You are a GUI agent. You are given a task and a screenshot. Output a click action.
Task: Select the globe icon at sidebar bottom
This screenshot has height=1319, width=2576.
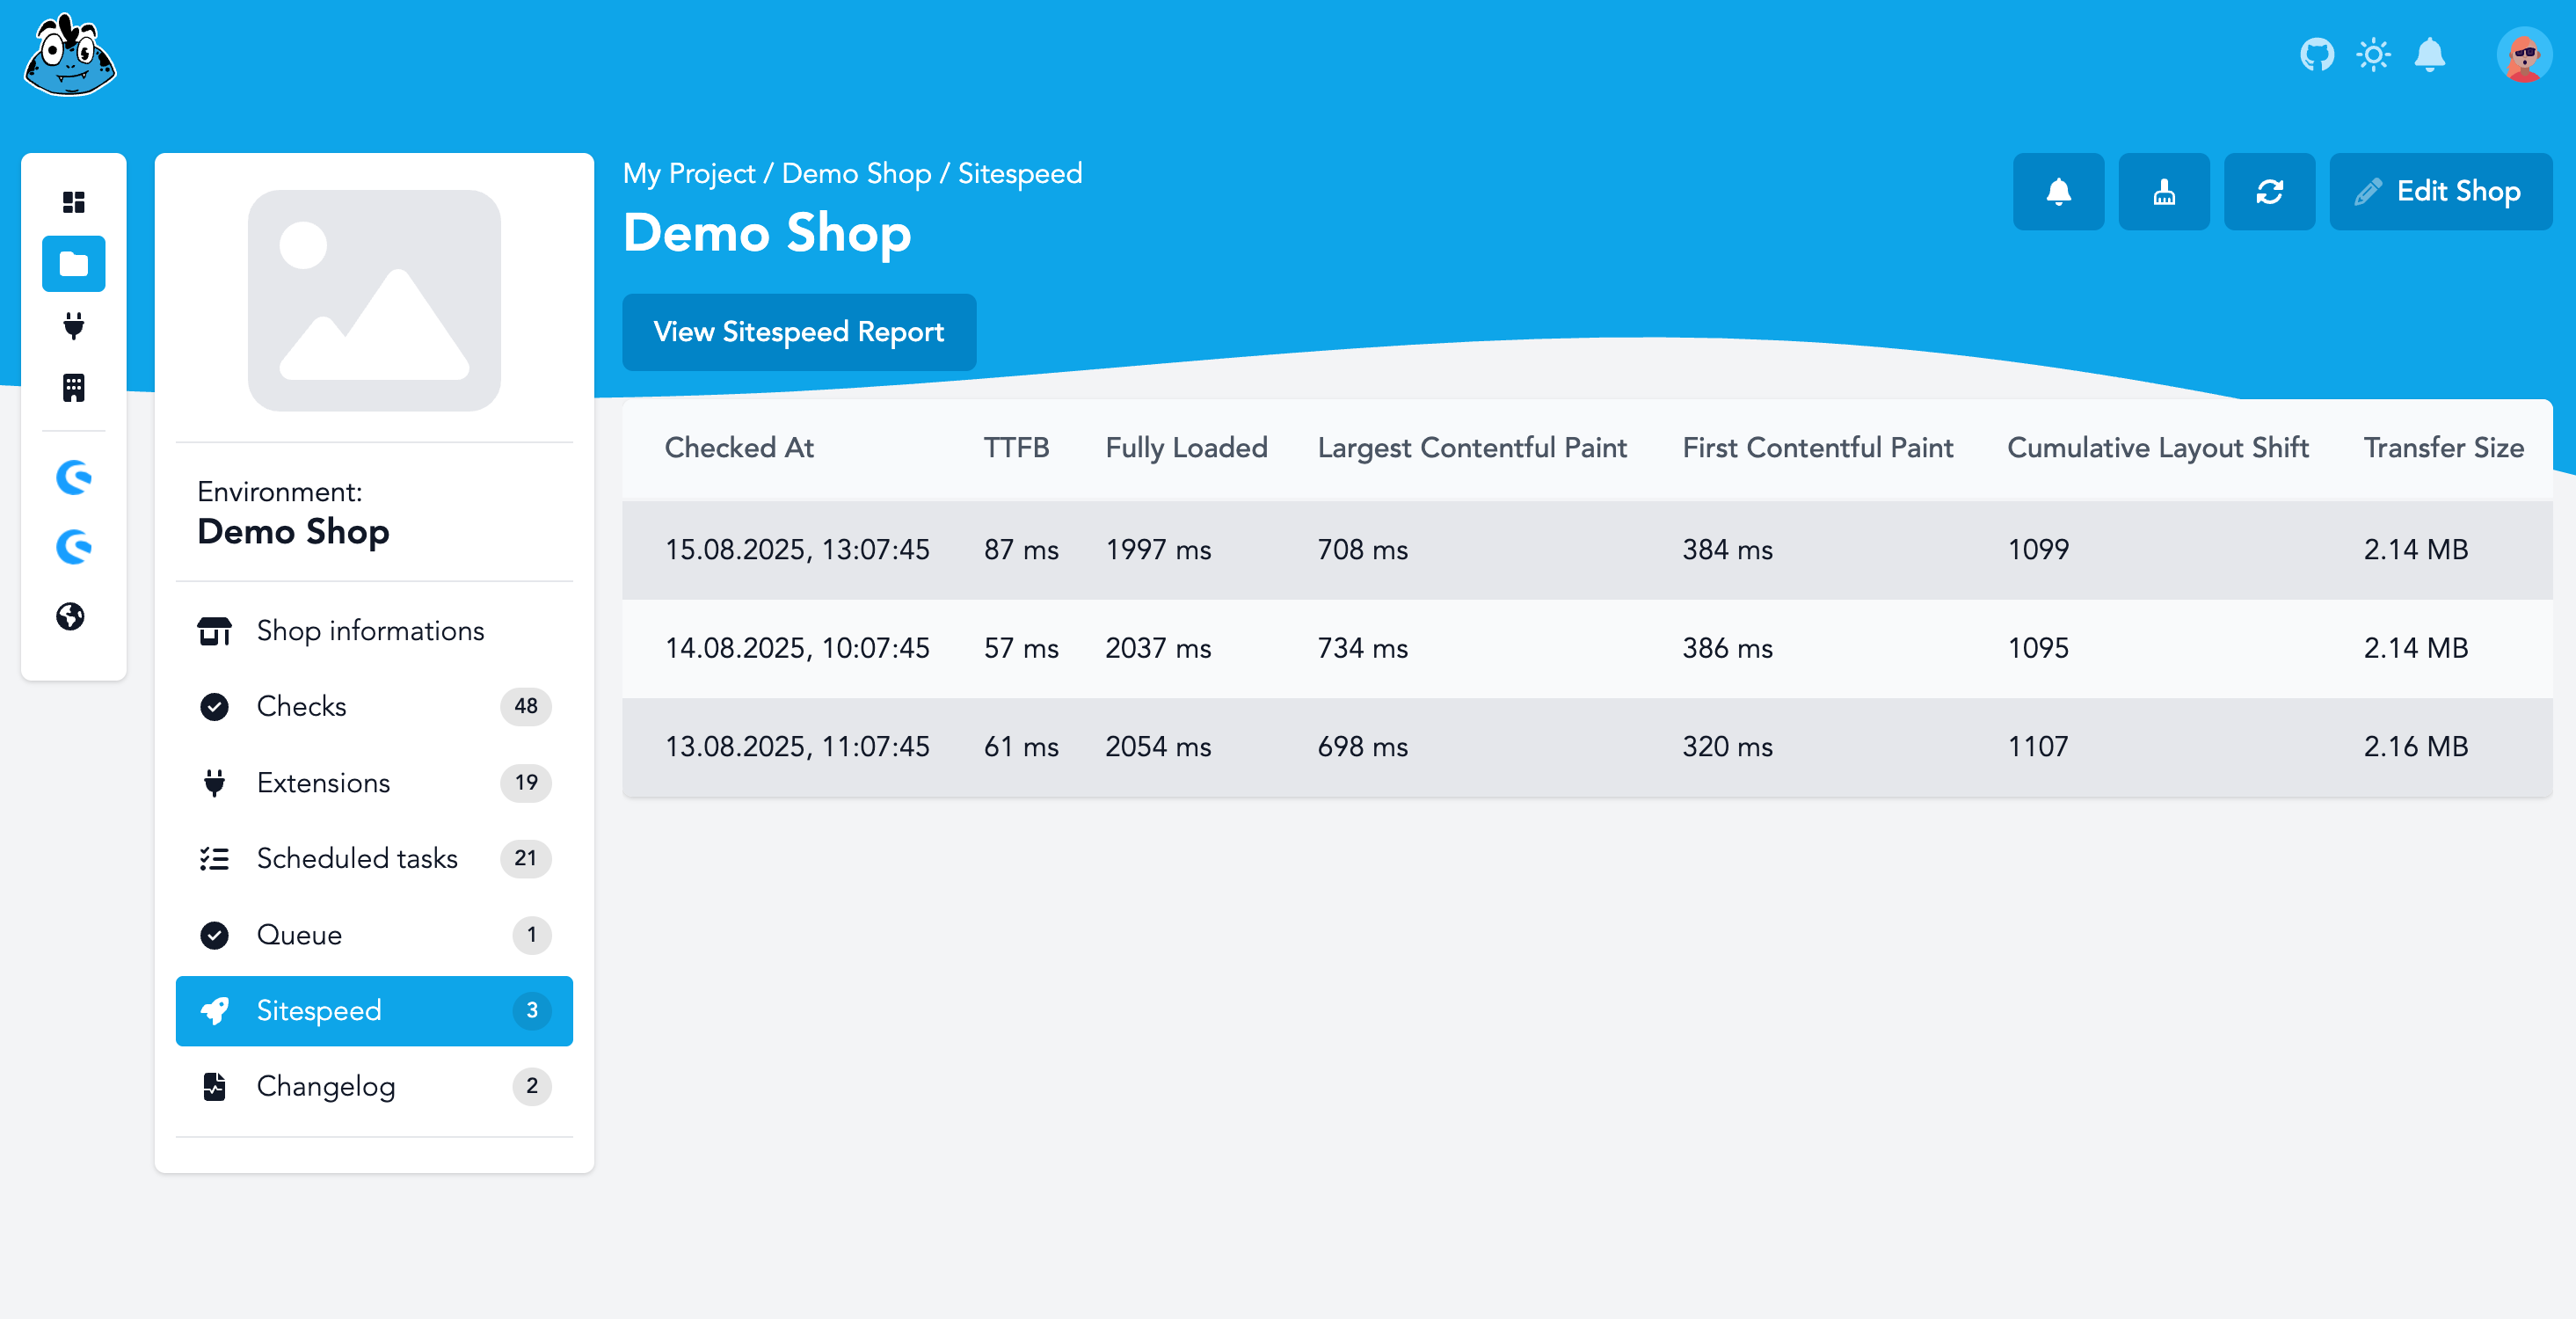73,617
